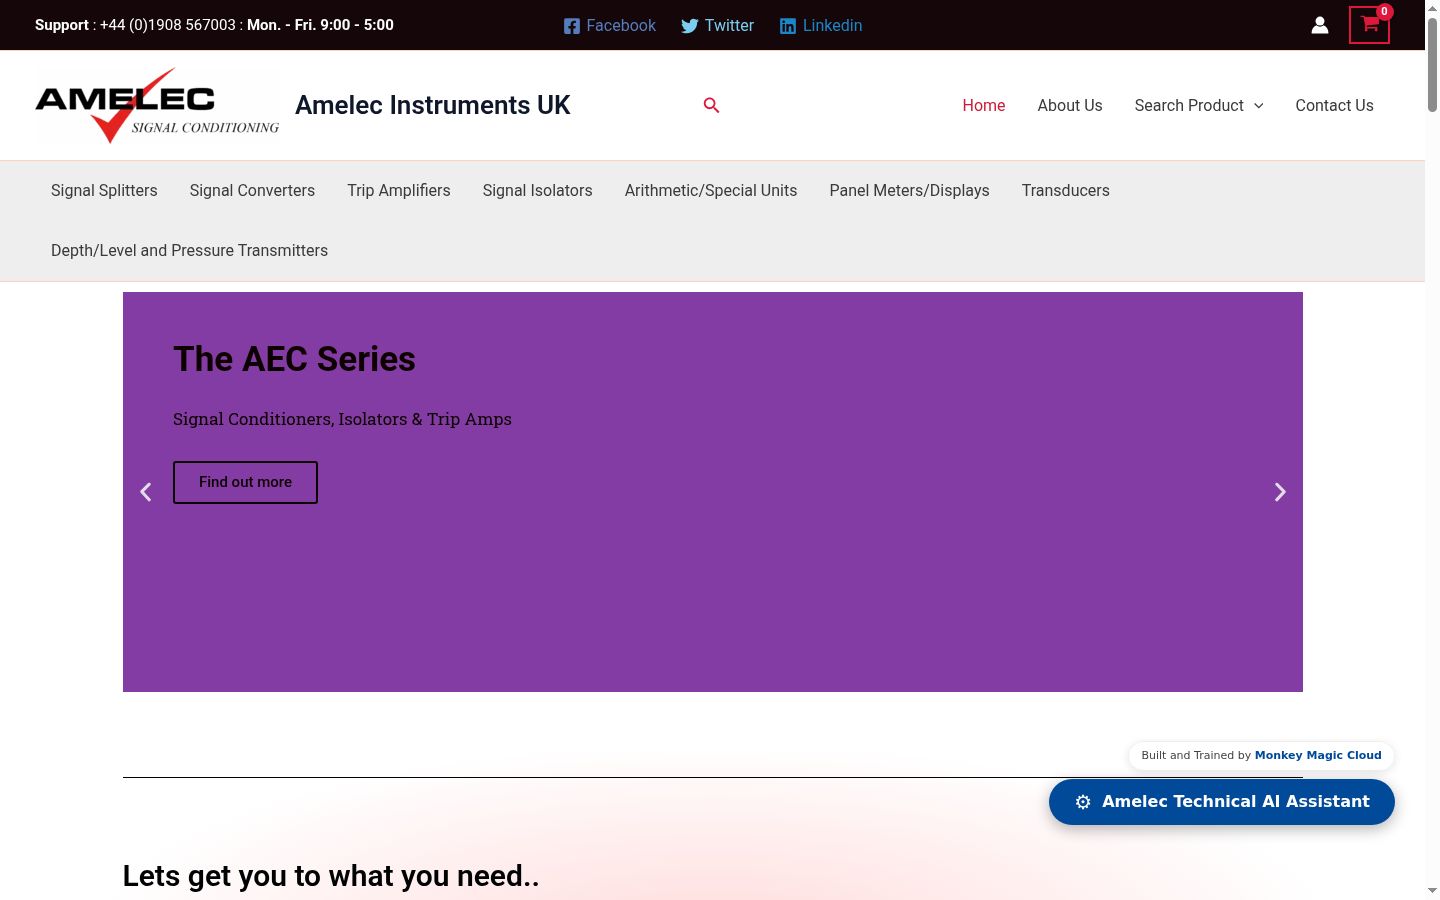The width and height of the screenshot is (1440, 900).
Task: Click 'Signal Conditioners, Isolators & Trip Amps' text
Action: pos(342,419)
